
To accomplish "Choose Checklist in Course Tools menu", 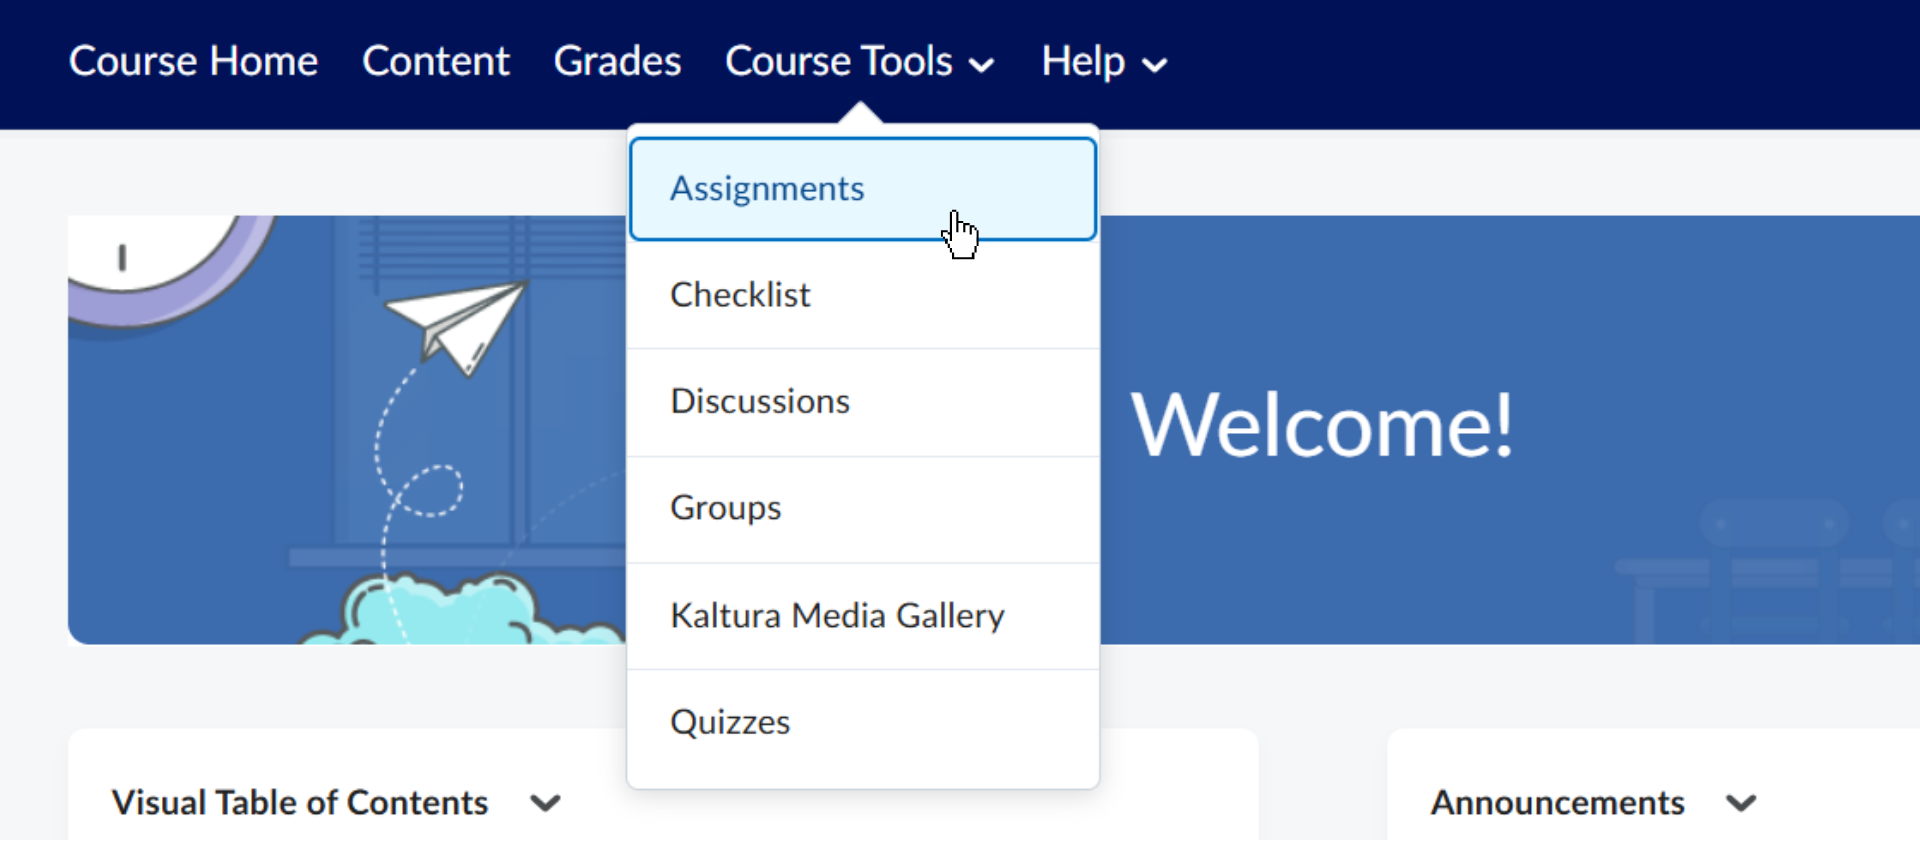I will coord(740,295).
